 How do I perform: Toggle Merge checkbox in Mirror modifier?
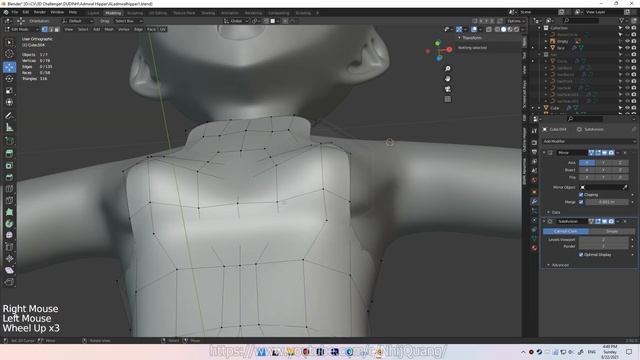581,202
